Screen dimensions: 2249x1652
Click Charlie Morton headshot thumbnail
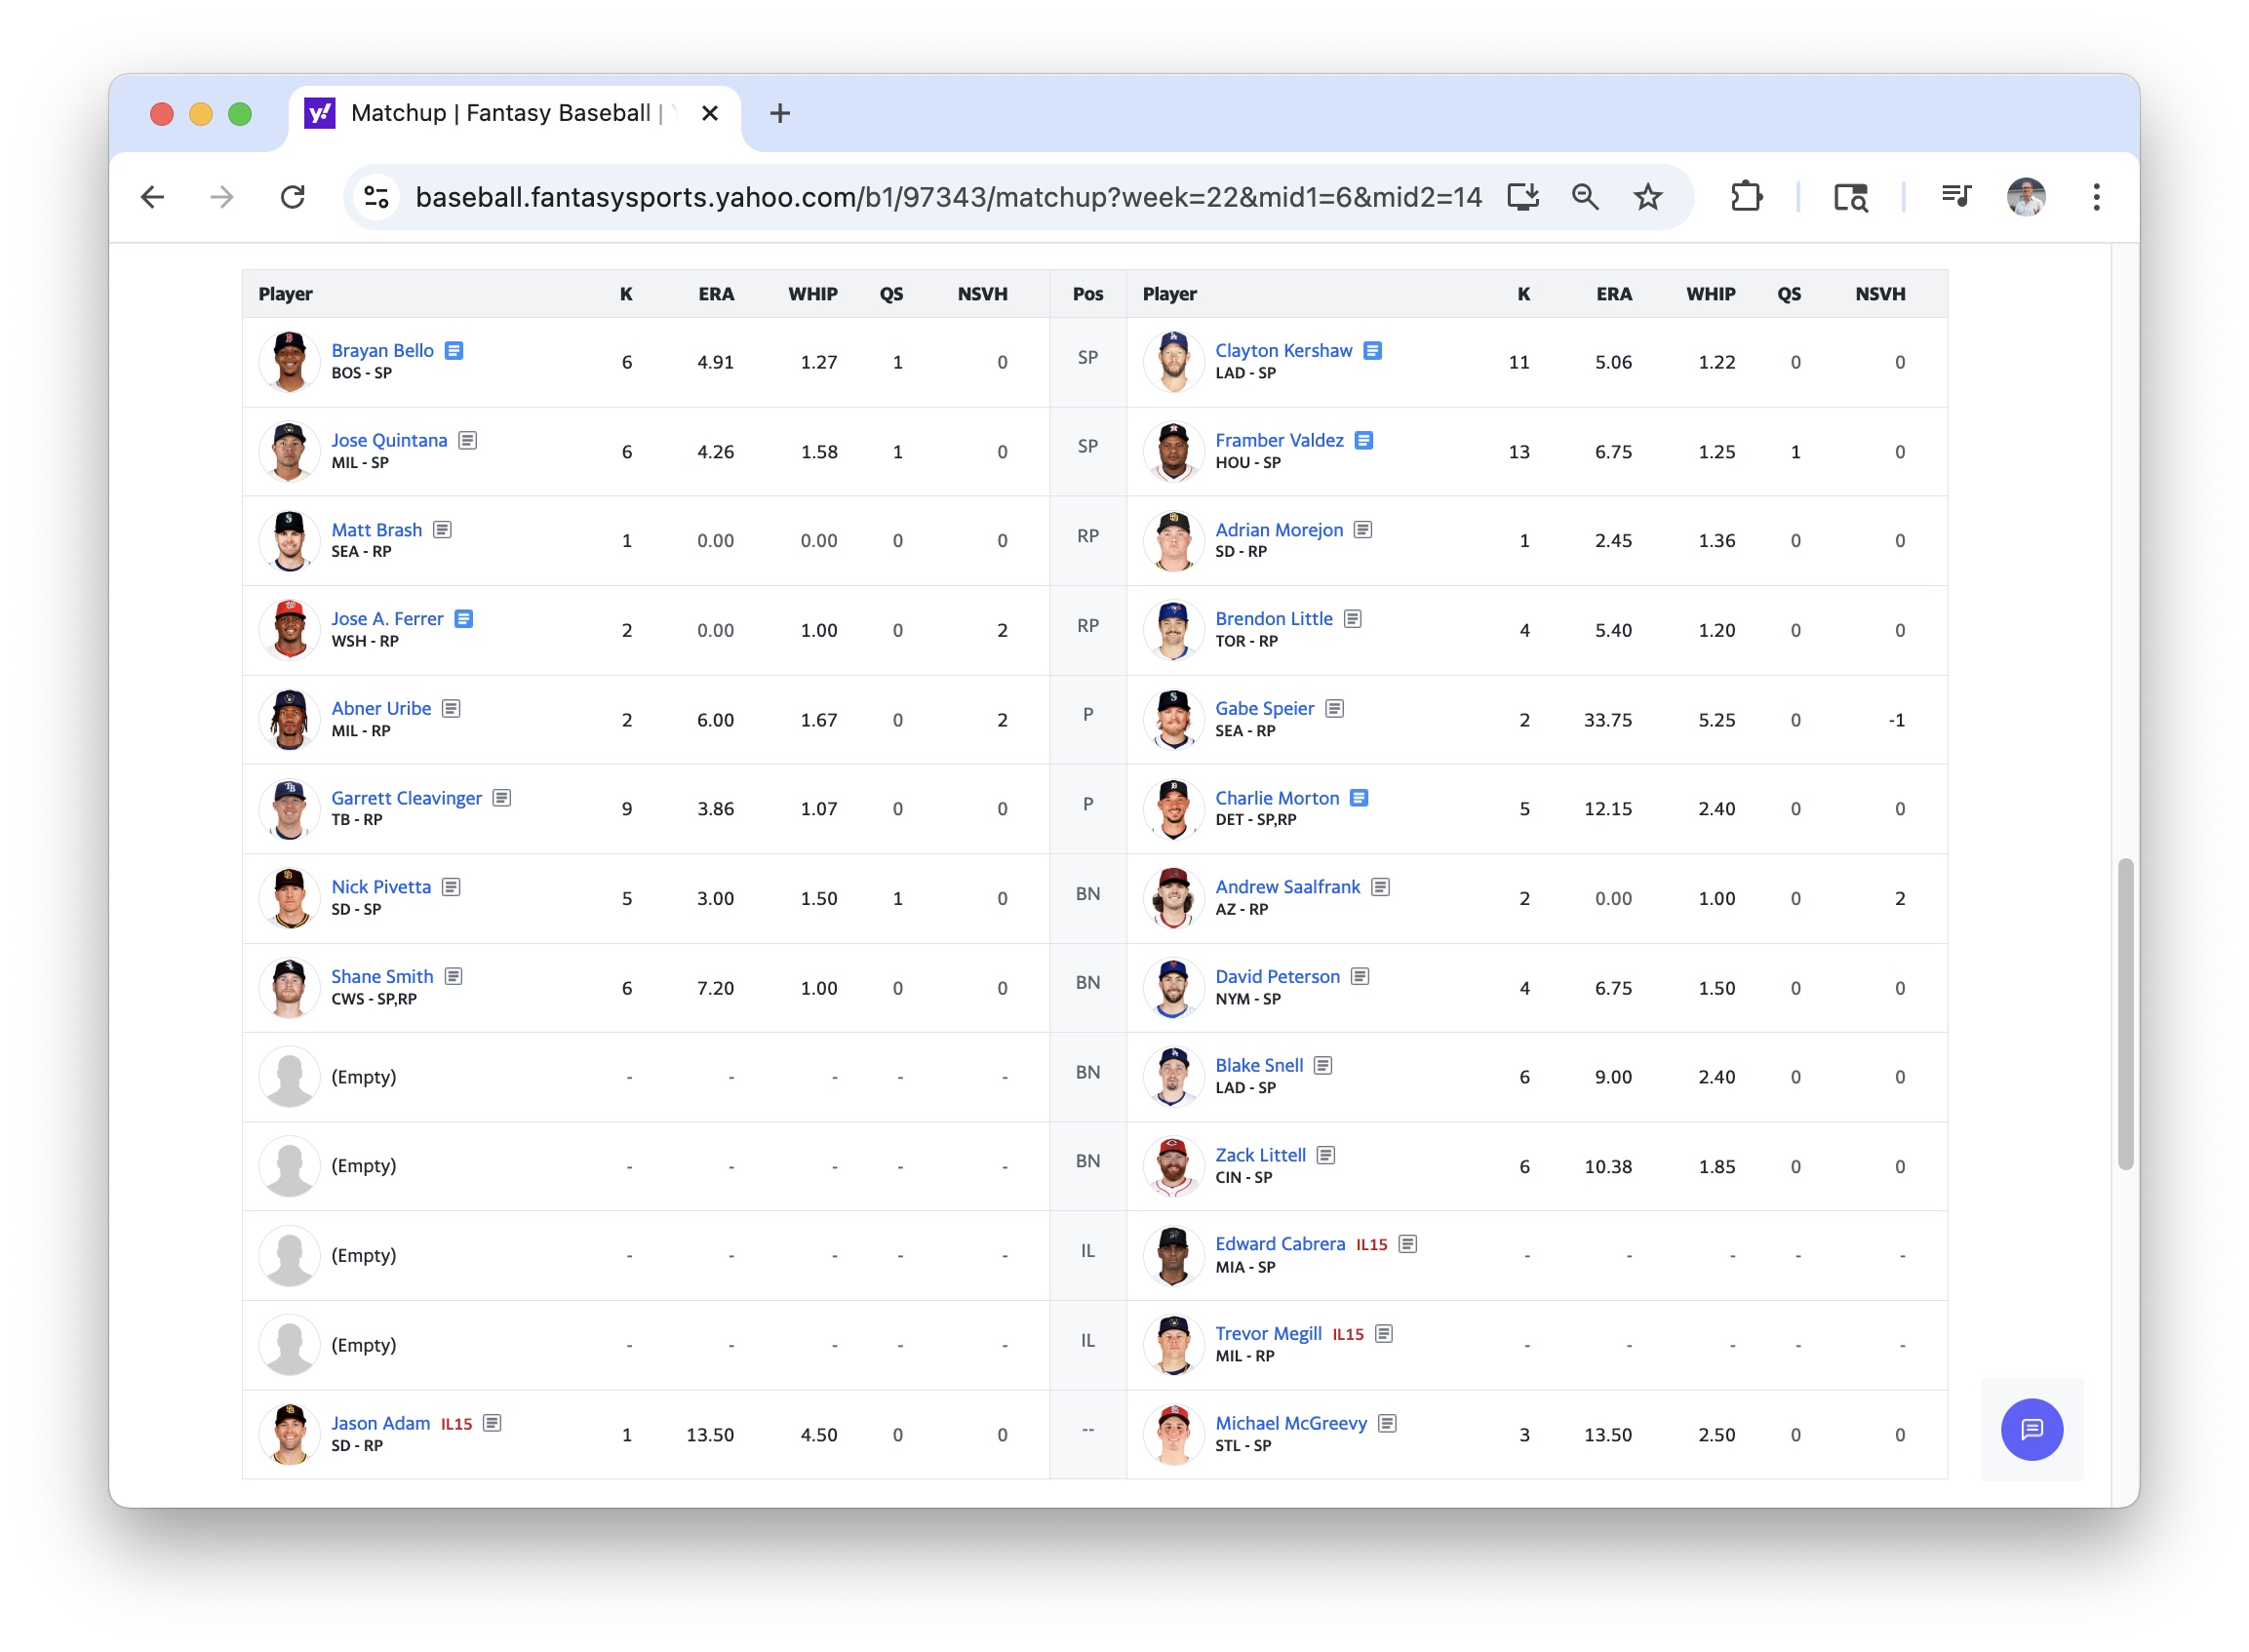[x=1173, y=809]
